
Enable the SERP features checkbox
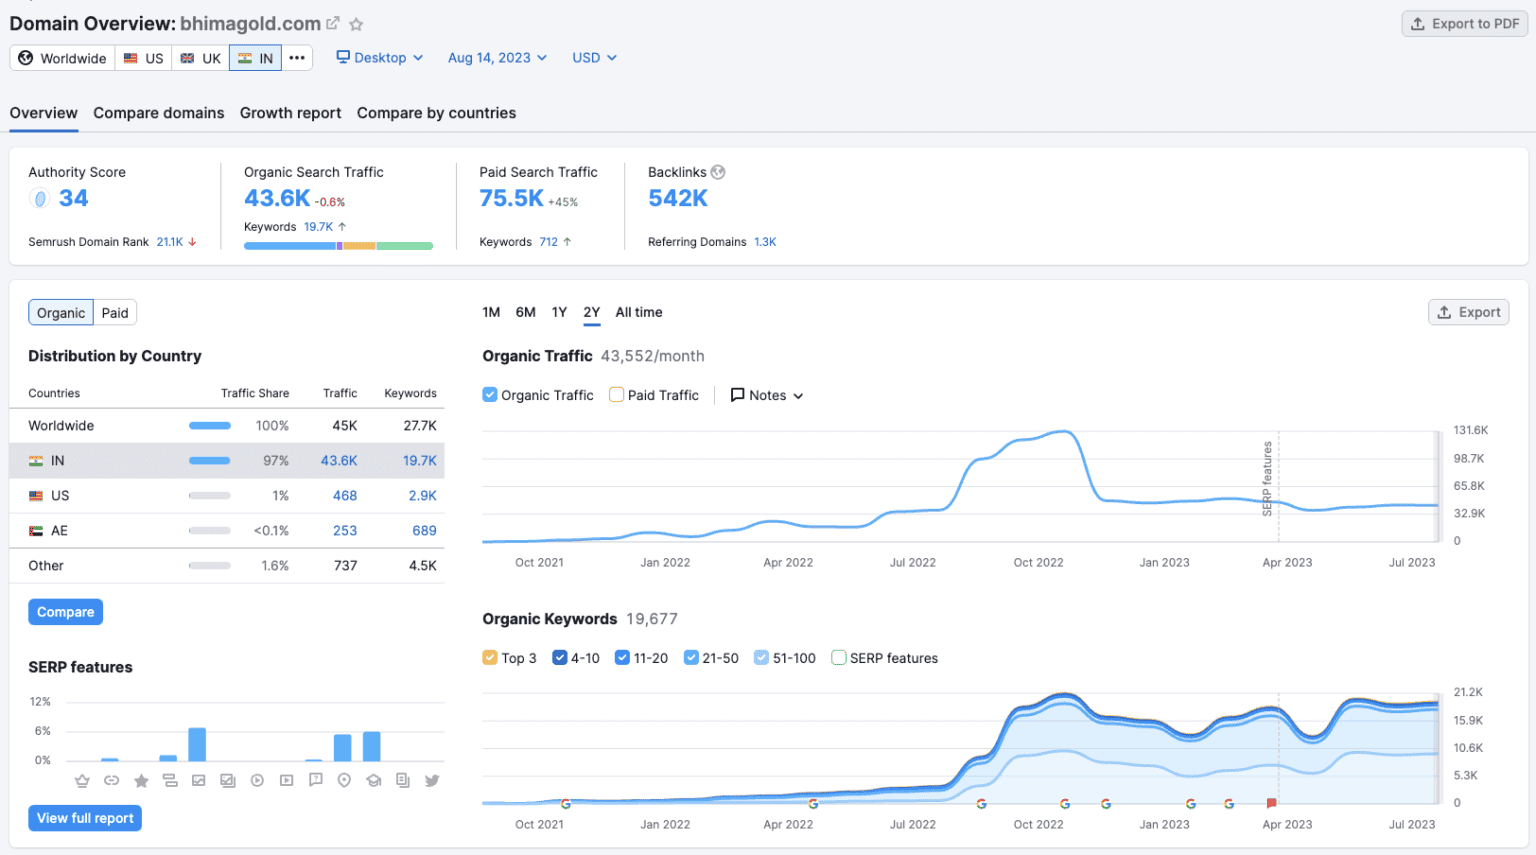tap(839, 658)
